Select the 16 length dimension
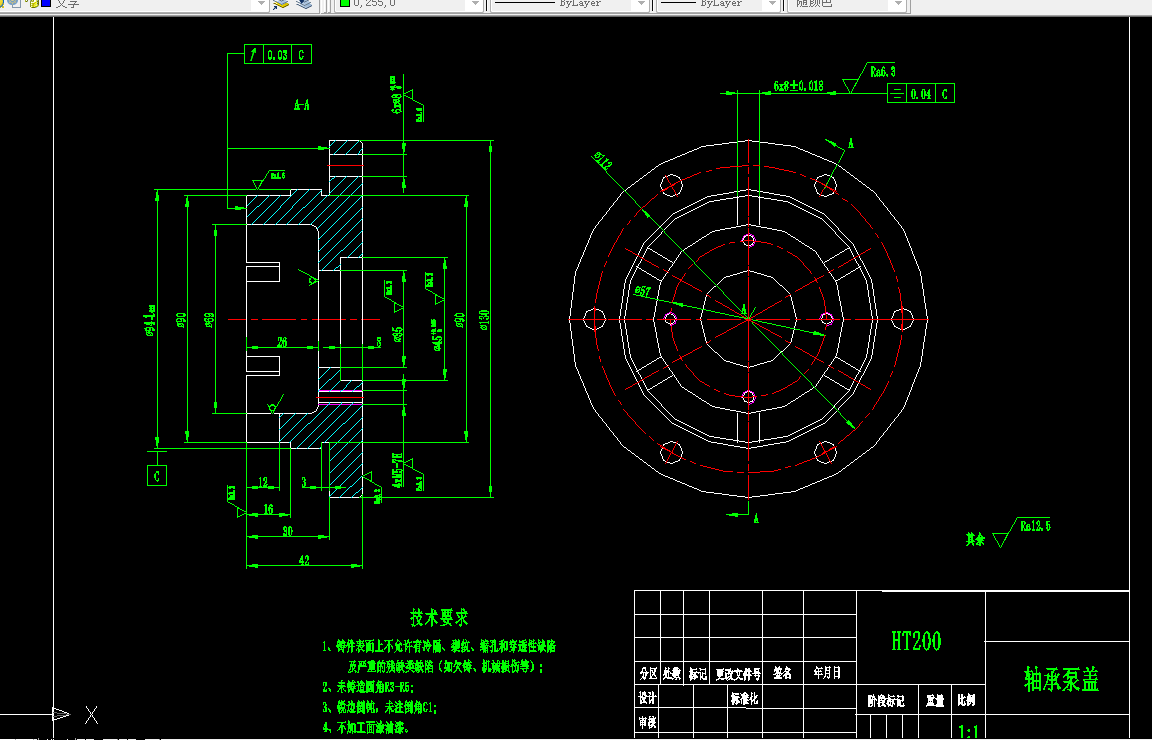 pos(268,509)
